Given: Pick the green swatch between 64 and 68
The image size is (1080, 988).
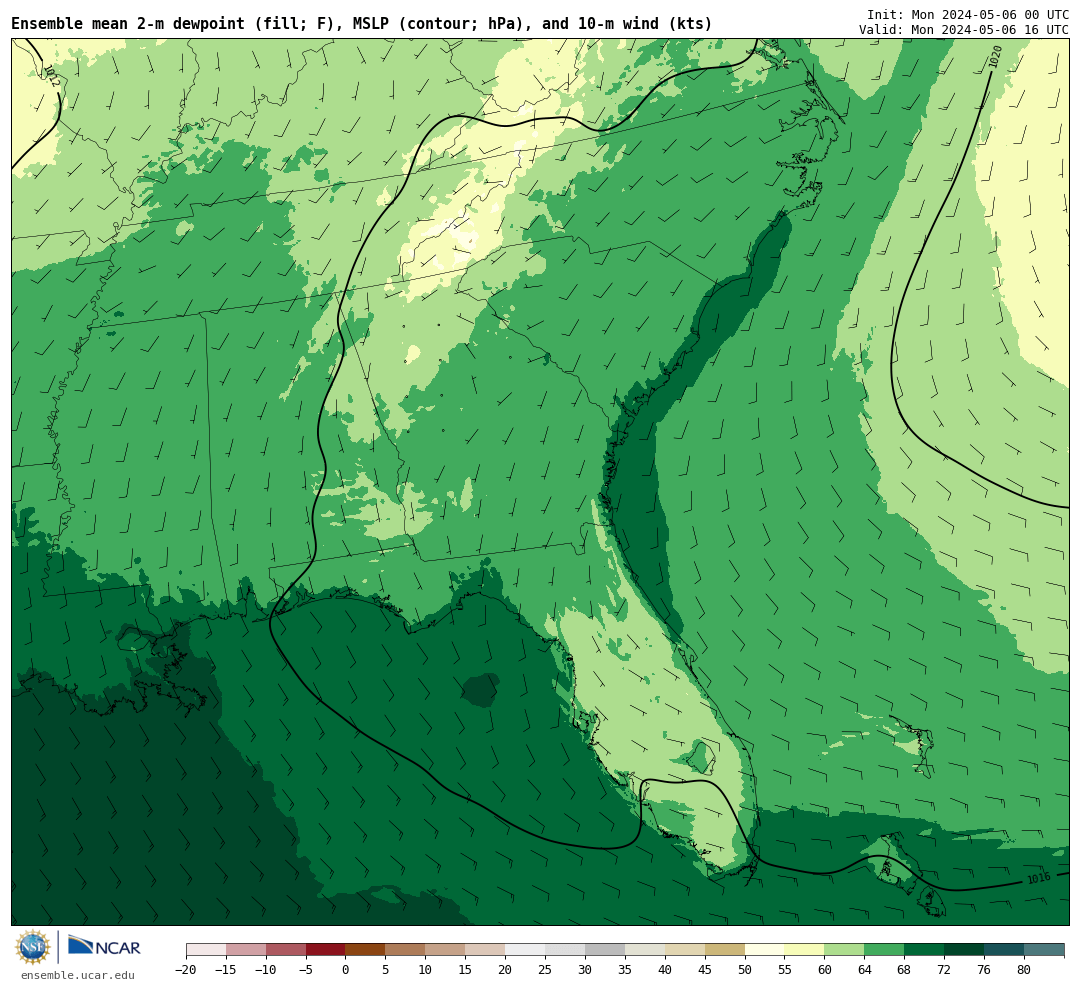Looking at the screenshot, I should (885, 950).
